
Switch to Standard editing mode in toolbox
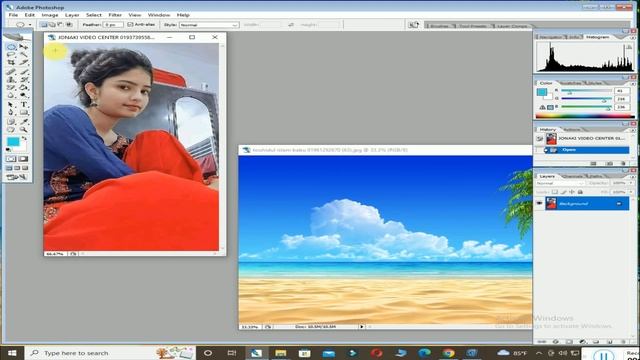click(11, 158)
